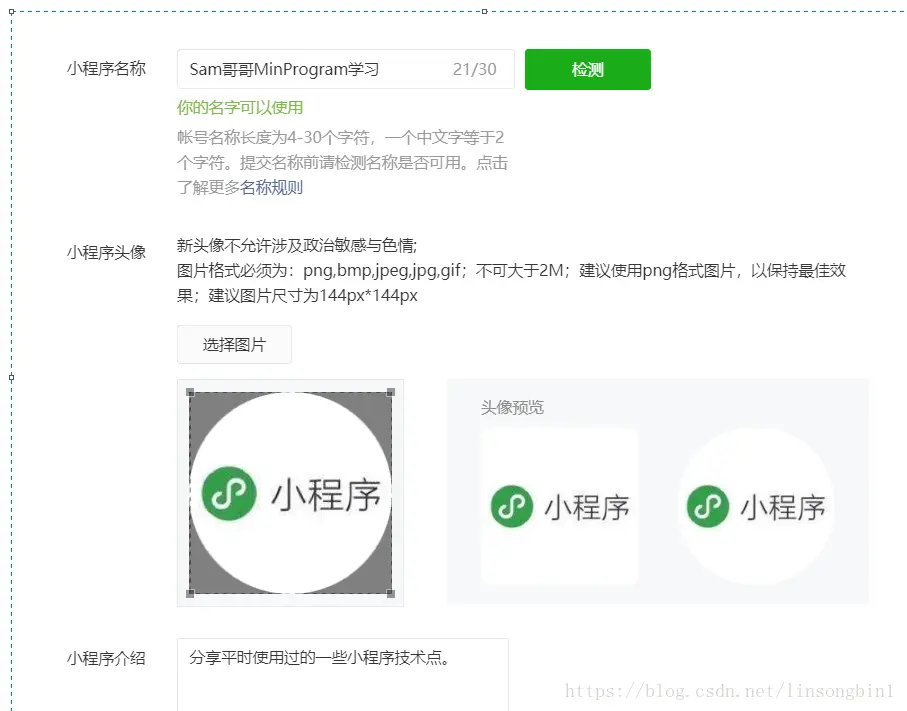Open the 名称规则 naming rules link
Image resolution: width=907 pixels, height=711 pixels.
click(271, 187)
